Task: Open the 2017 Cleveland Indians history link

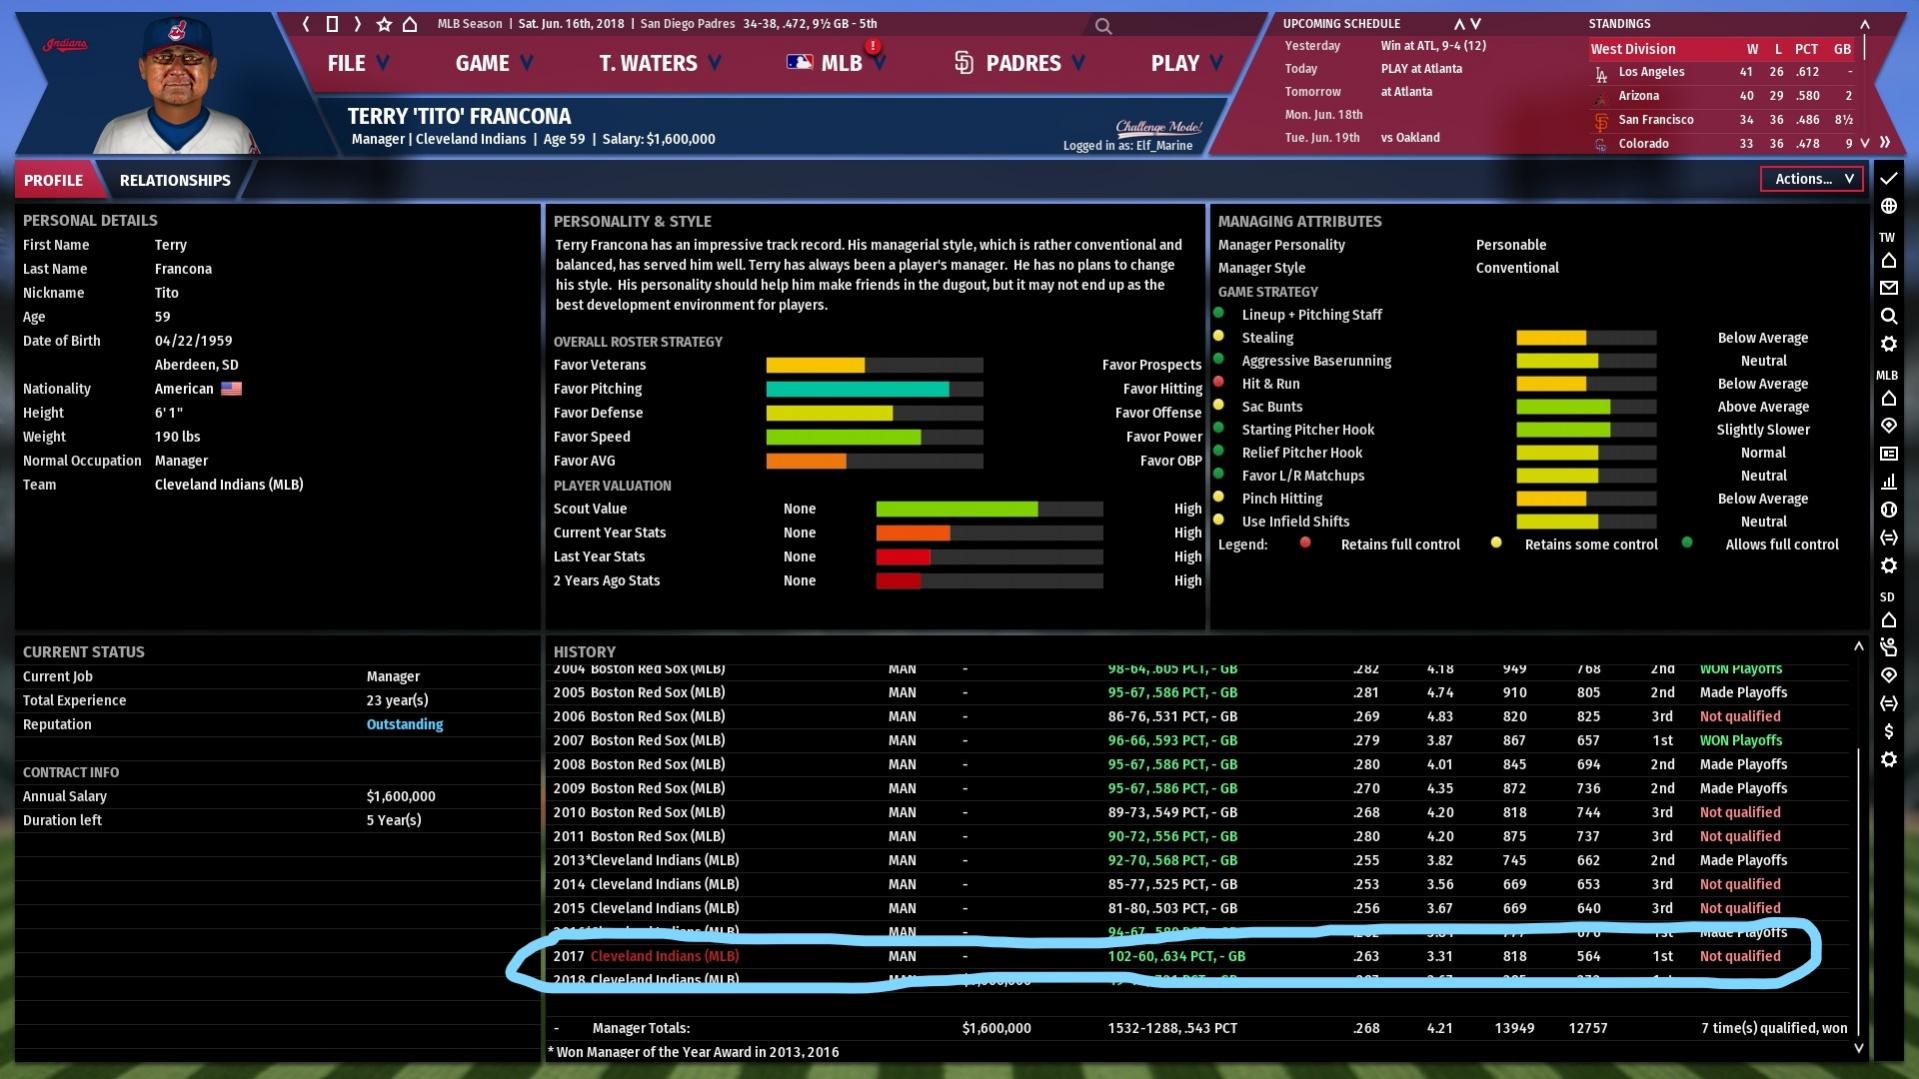Action: 664,956
